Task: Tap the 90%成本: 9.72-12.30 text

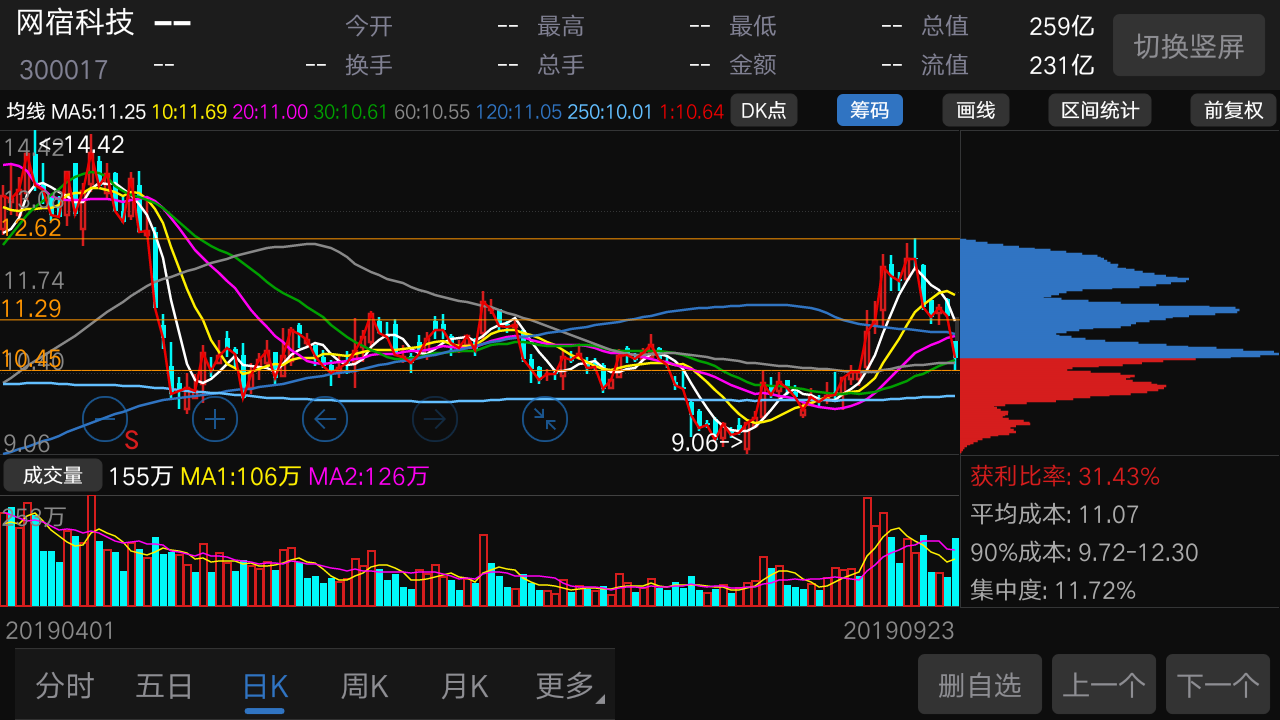Action: pyautogui.click(x=1084, y=552)
